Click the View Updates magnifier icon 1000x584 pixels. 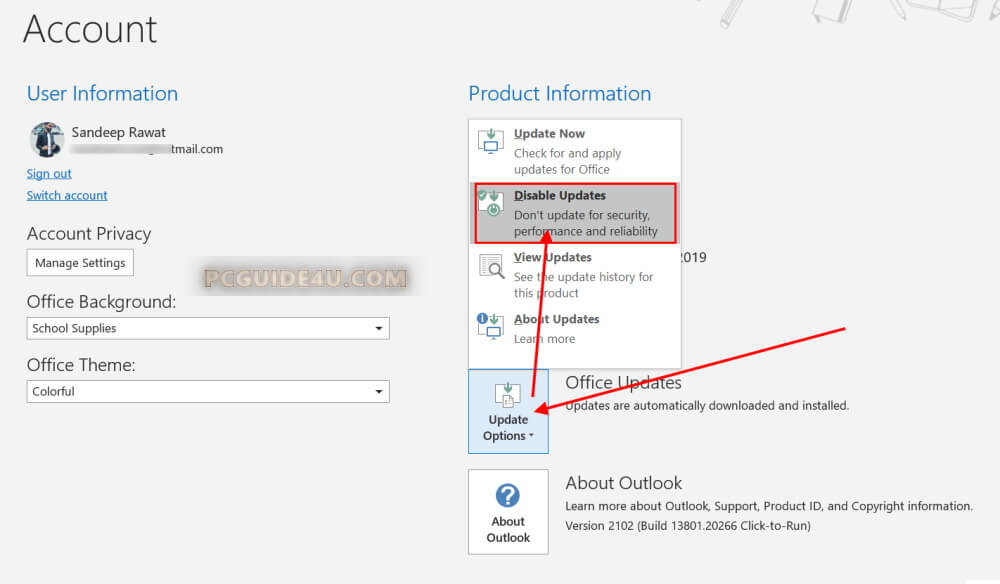491,266
